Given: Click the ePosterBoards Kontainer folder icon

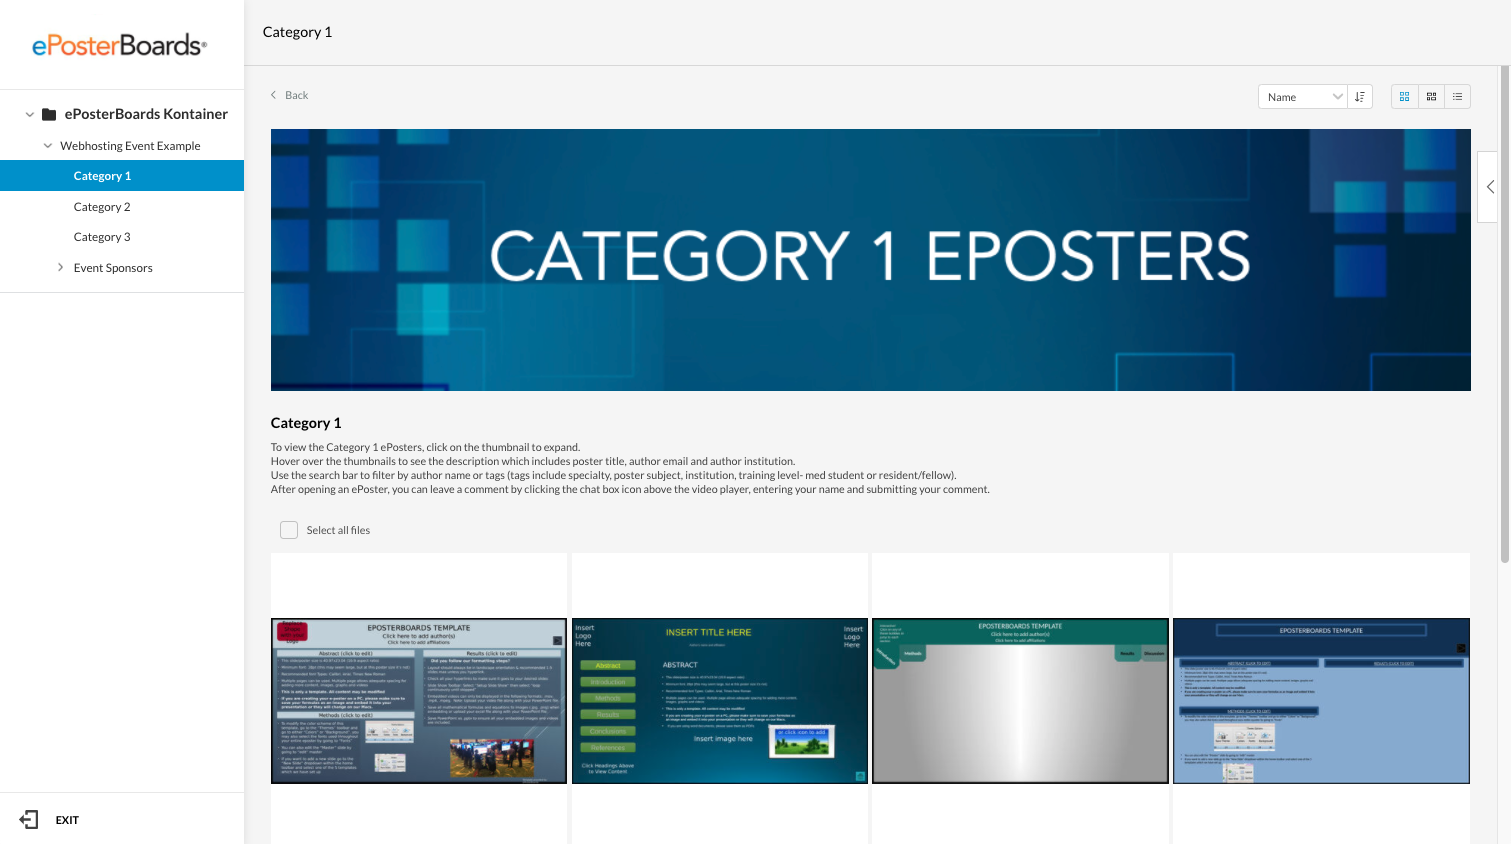Looking at the screenshot, I should (49, 114).
